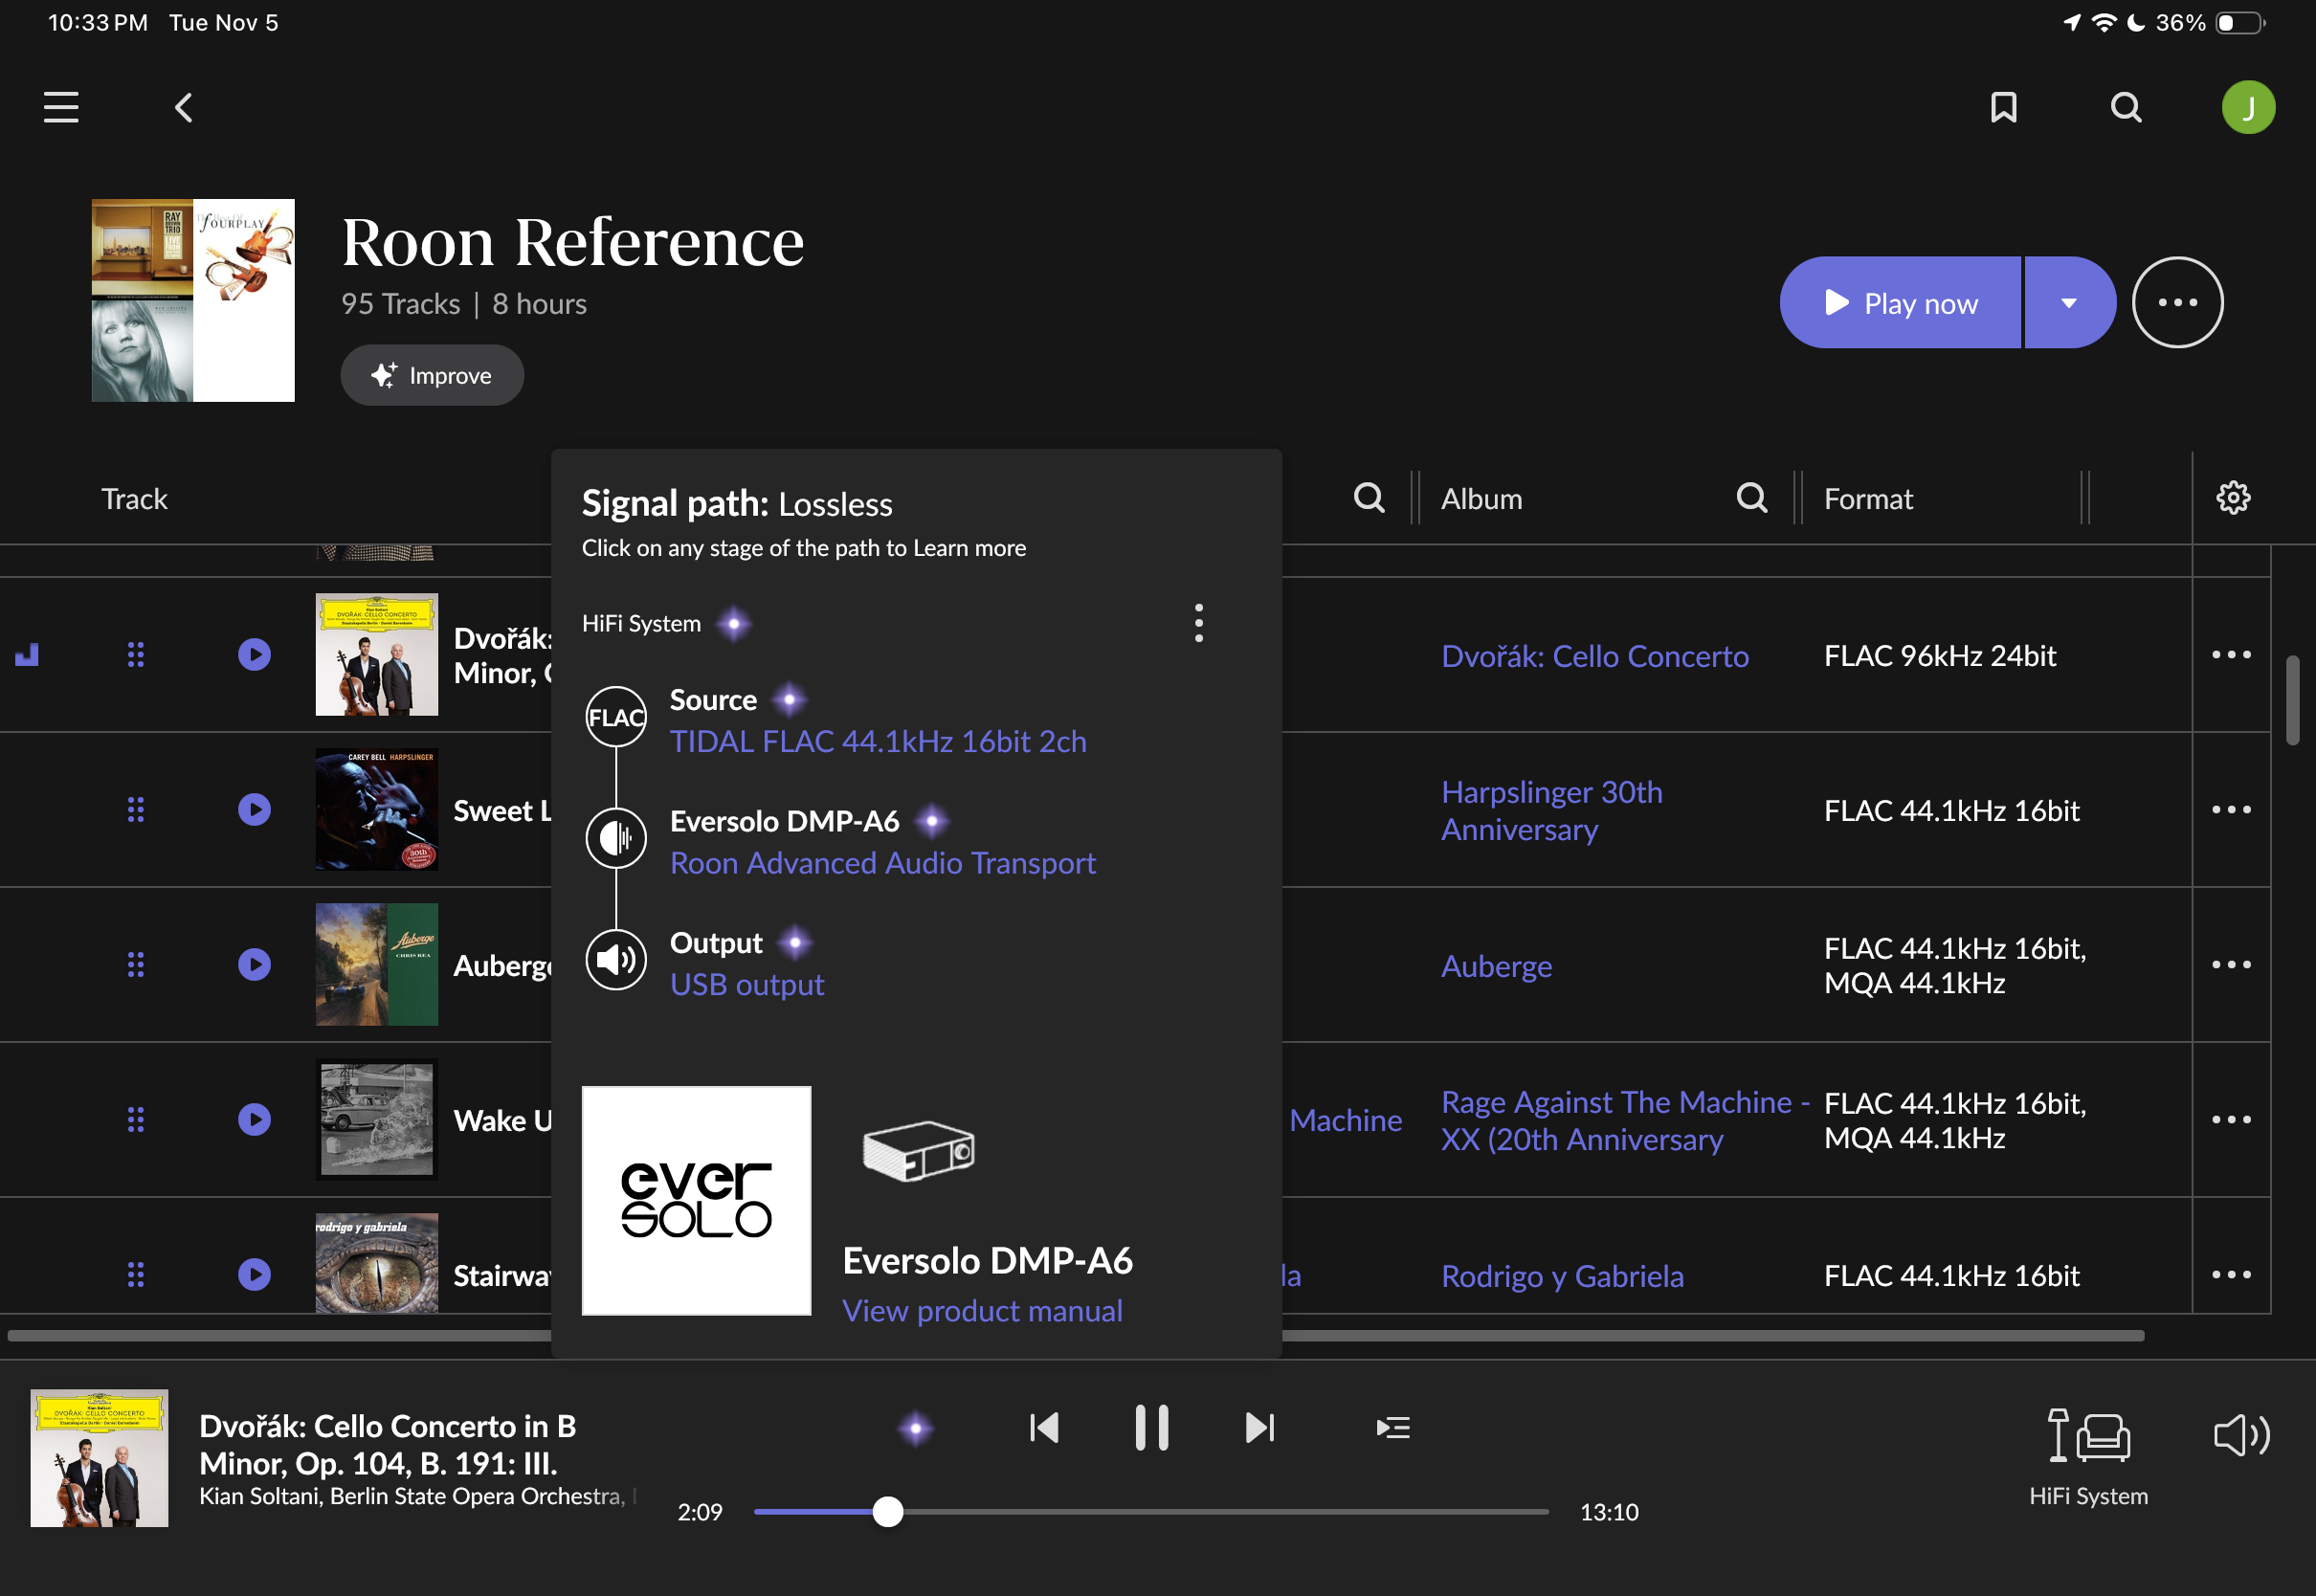Click Roon Advanced Audio Transport stage

click(883, 863)
